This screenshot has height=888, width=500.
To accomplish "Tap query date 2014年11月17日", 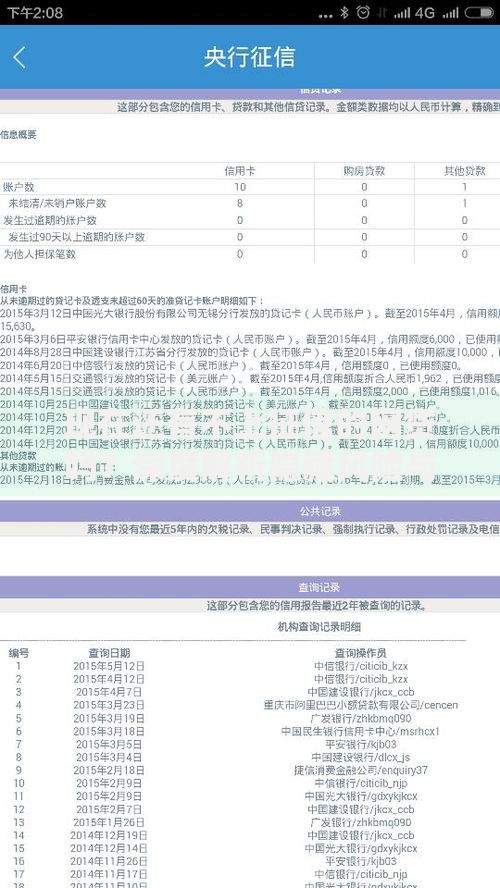I will click(x=109, y=874).
